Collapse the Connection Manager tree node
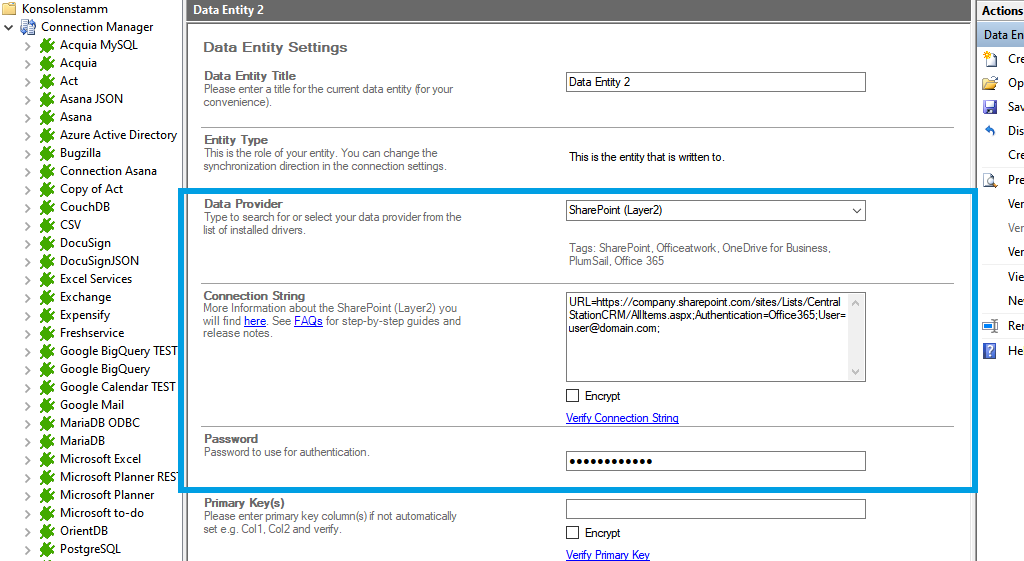The width and height of the screenshot is (1024, 561). click(x=9, y=27)
